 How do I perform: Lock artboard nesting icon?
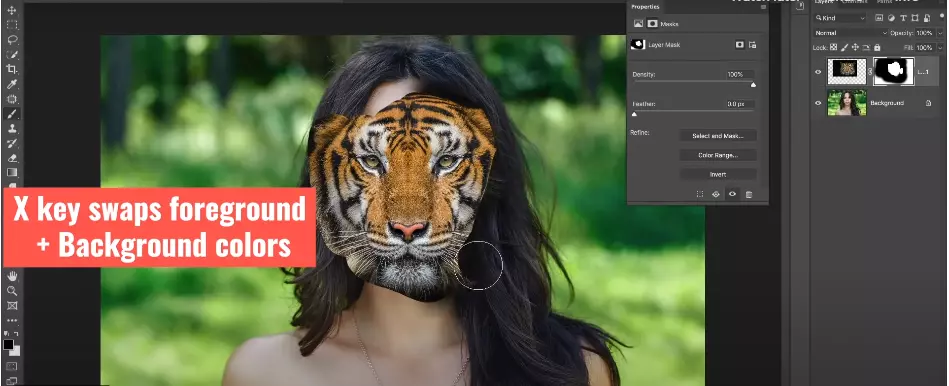[x=866, y=47]
